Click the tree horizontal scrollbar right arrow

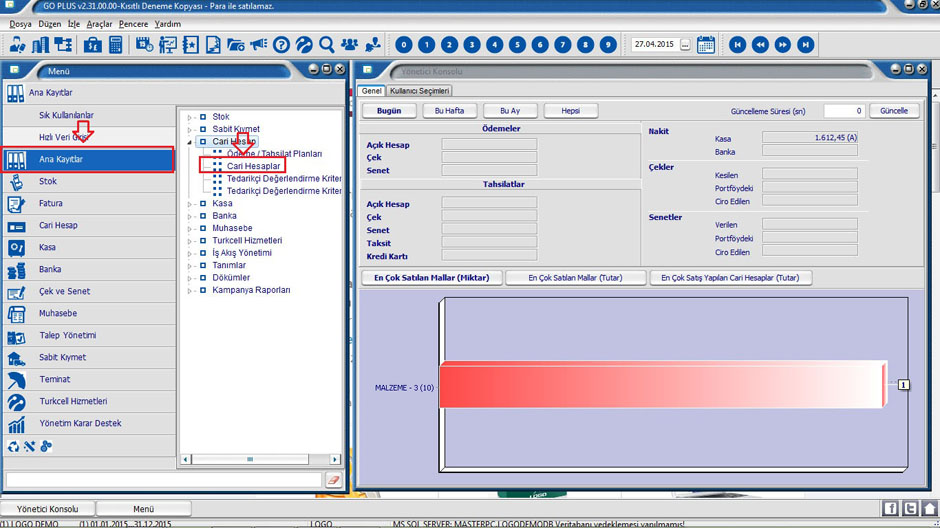click(335, 460)
